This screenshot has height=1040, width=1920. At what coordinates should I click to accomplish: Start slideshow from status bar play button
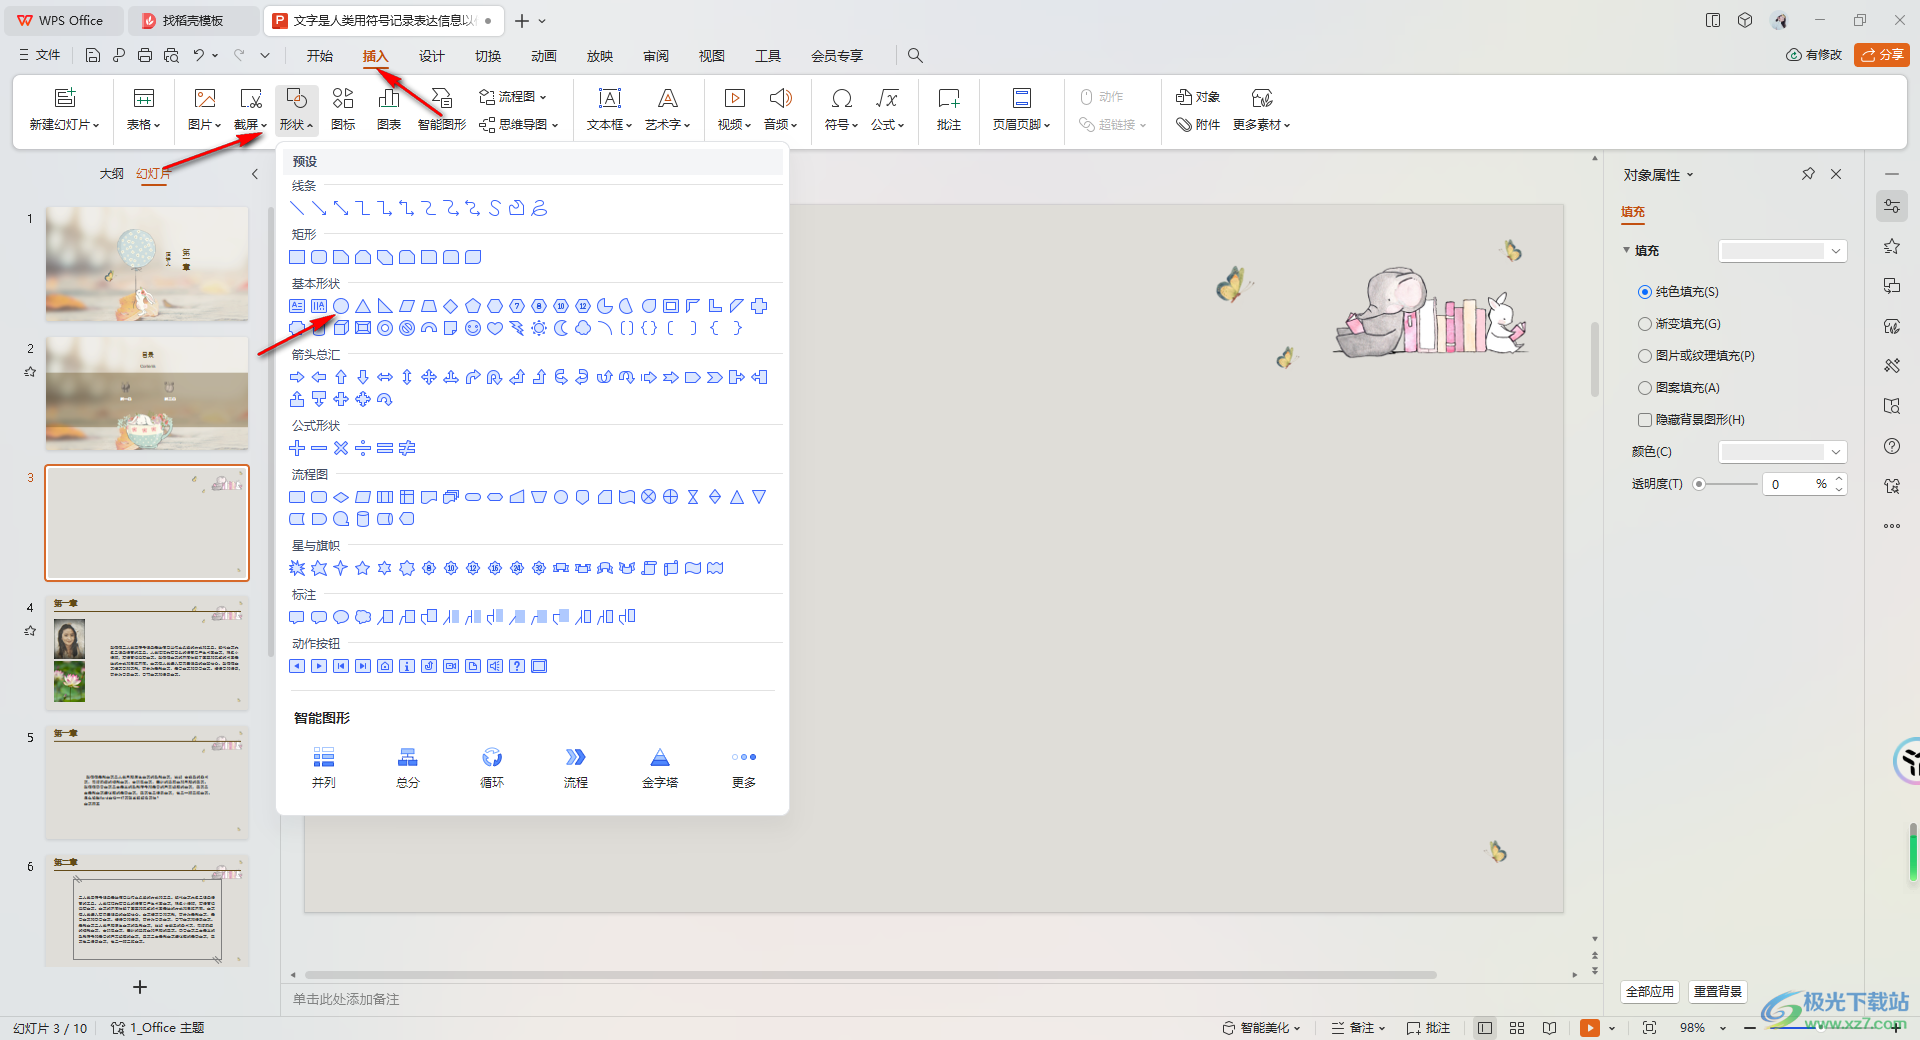coord(1590,1028)
